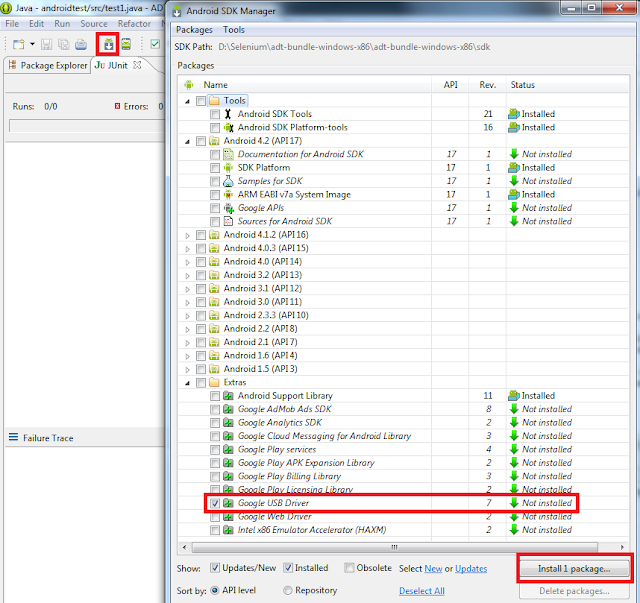
Task: Click the Deselect All link
Action: pos(422,591)
